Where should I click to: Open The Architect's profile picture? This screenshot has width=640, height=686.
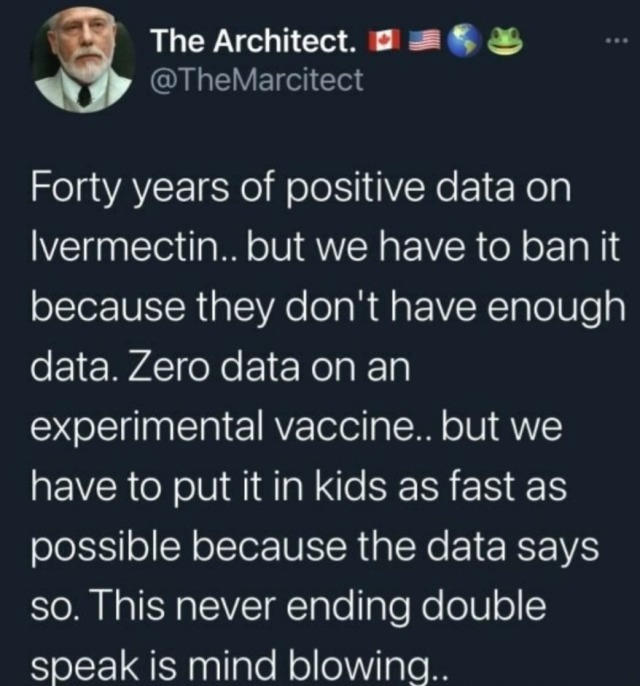click(85, 62)
